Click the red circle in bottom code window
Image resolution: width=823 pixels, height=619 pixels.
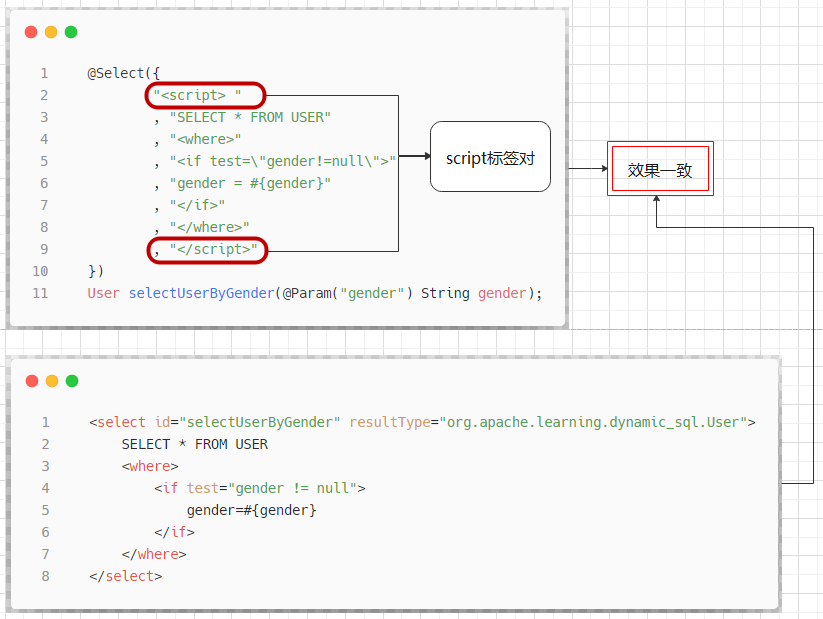point(31,380)
